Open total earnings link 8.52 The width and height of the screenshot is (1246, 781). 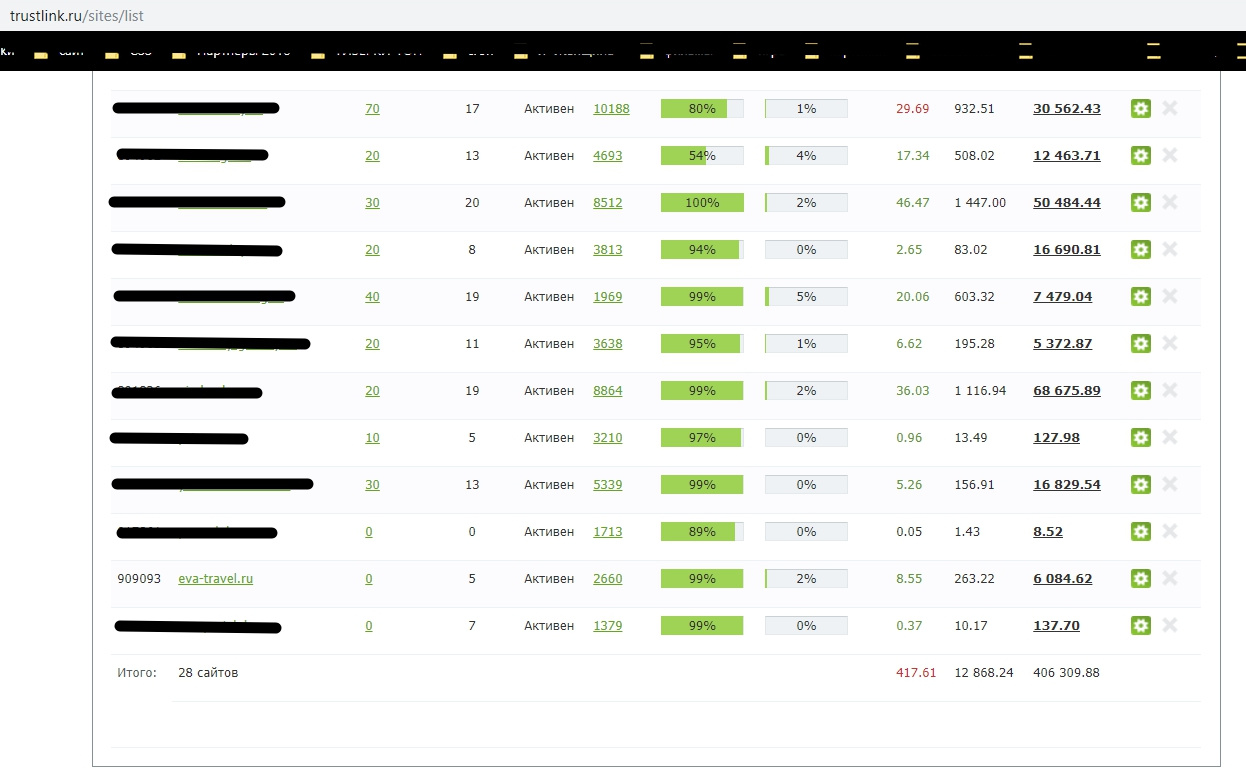tap(1048, 532)
